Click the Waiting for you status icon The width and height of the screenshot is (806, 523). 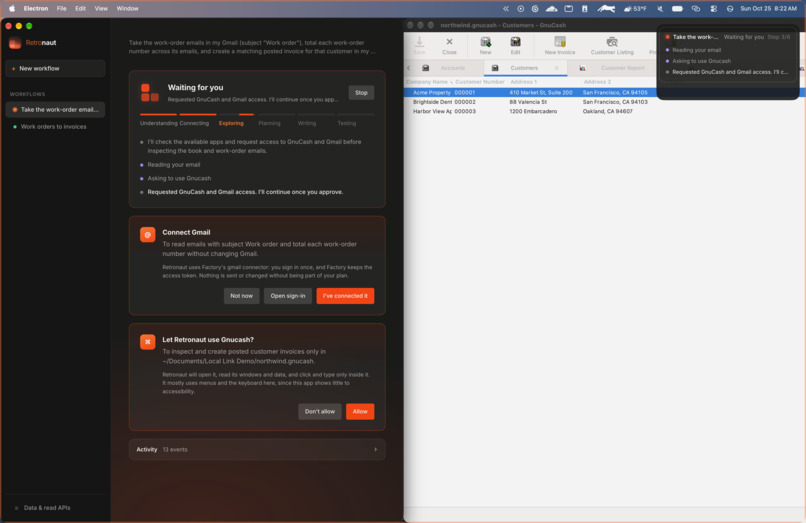[x=150, y=93]
